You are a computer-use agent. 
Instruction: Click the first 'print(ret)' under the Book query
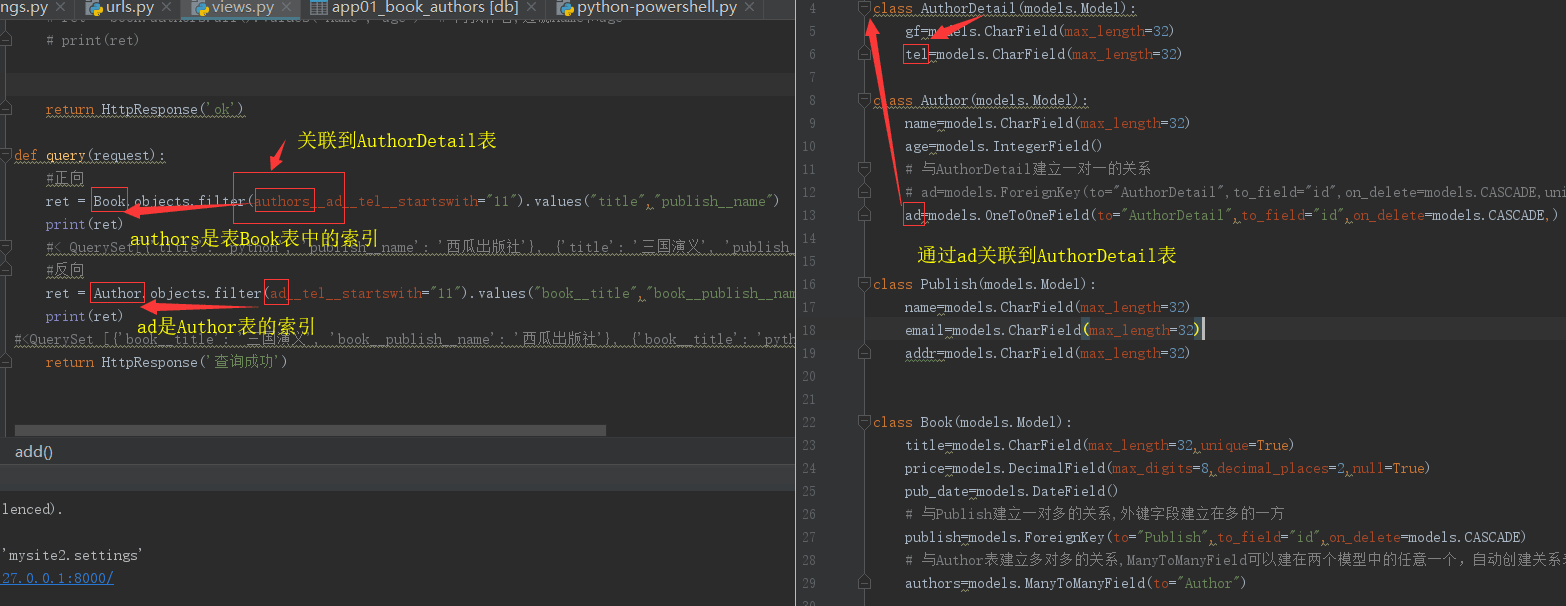coord(84,224)
